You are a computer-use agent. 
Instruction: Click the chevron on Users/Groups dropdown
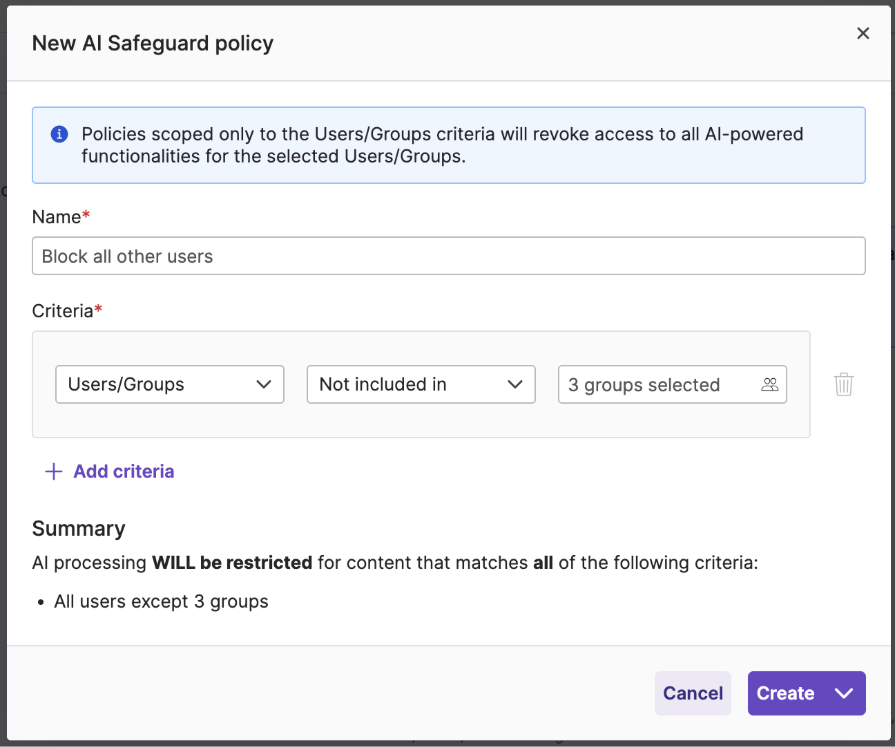click(264, 384)
